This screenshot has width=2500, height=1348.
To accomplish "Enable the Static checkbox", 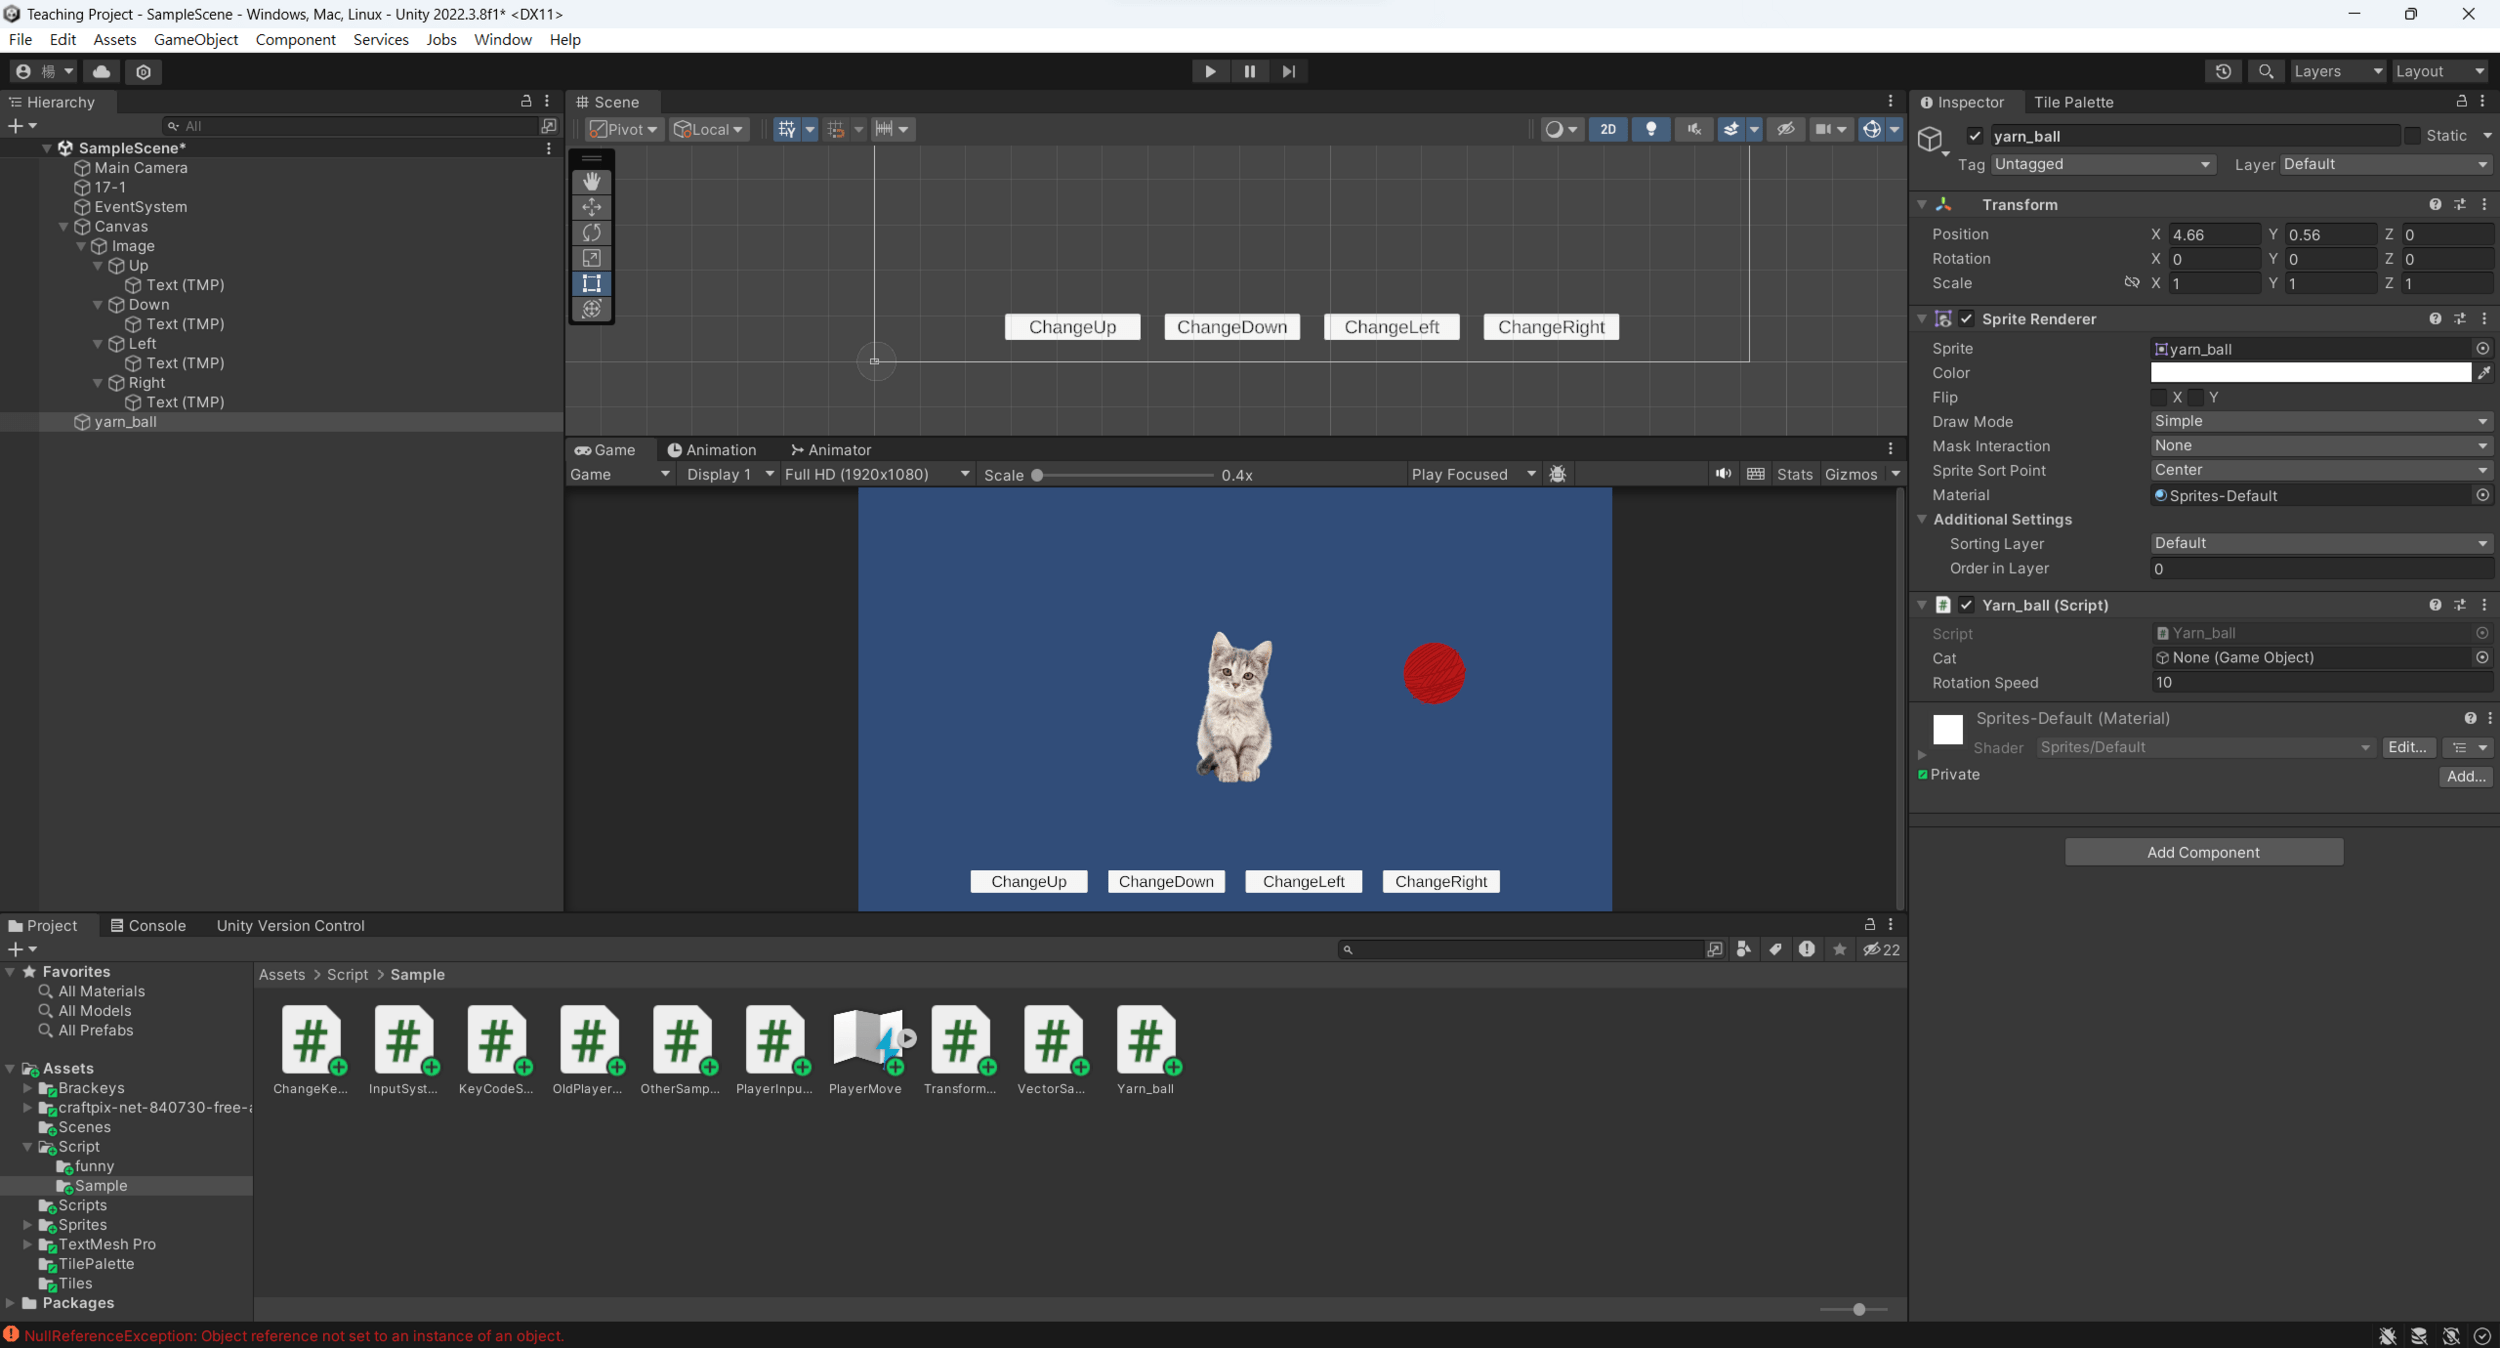I will (x=2412, y=136).
